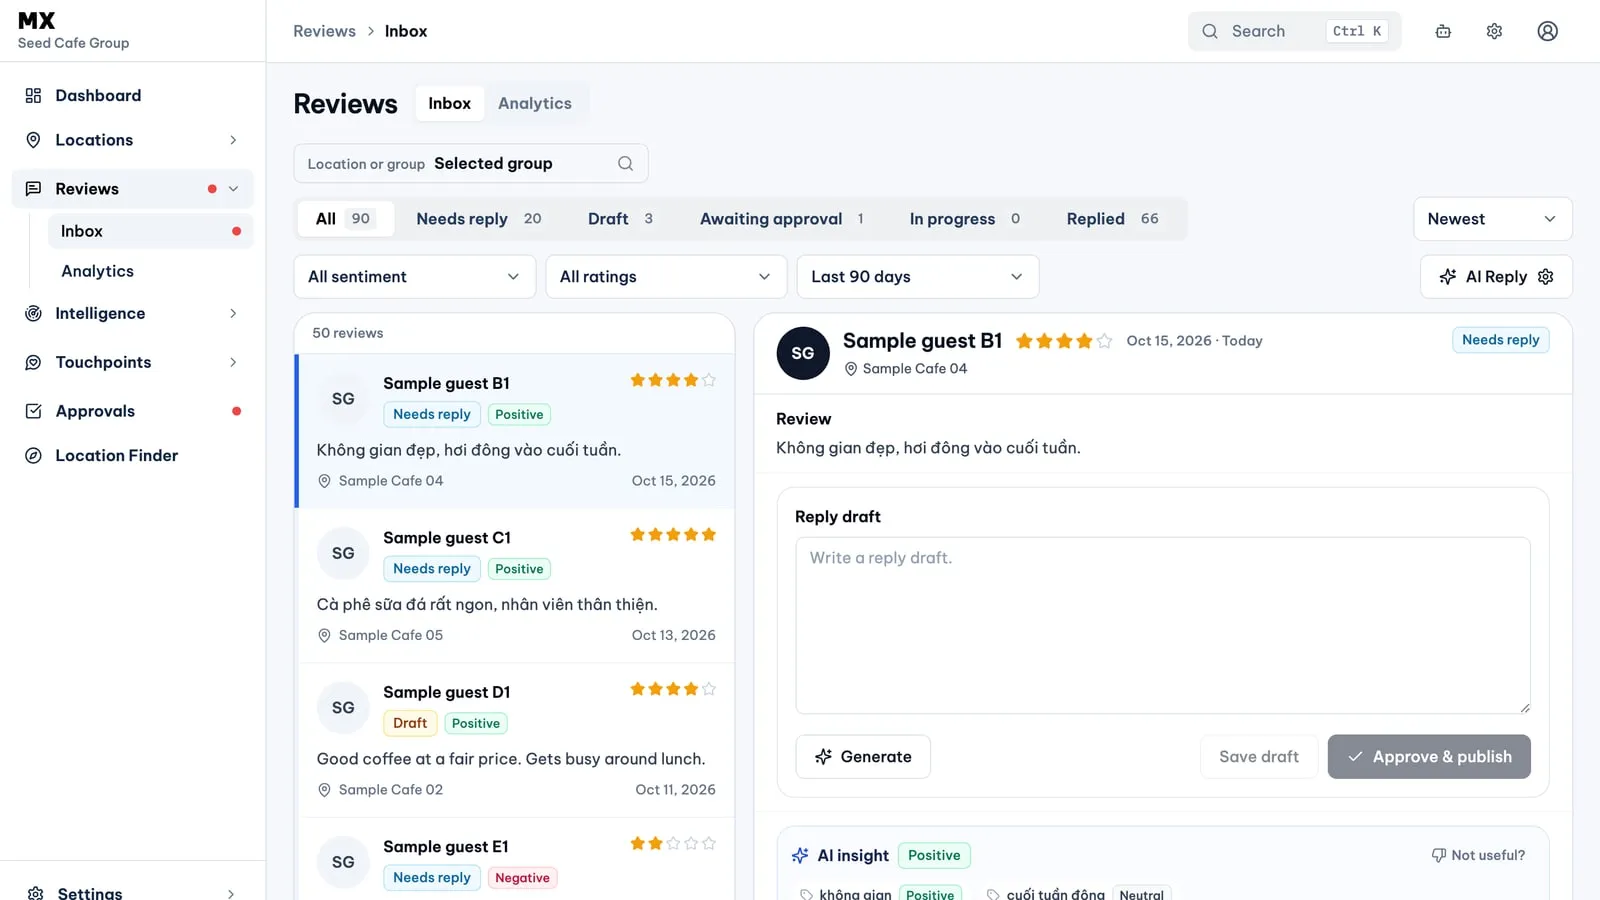The width and height of the screenshot is (1600, 900).
Task: Click the Touchpoints chat icon in the sidebar
Action: click(x=33, y=362)
